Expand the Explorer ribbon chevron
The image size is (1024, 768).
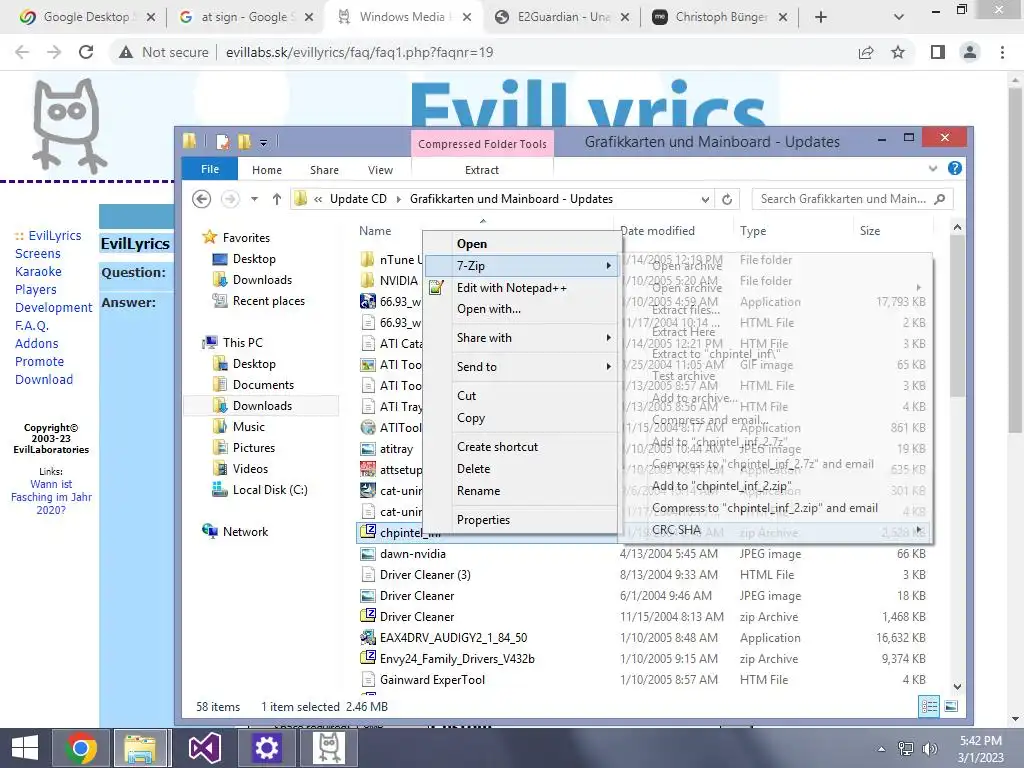pos(933,168)
